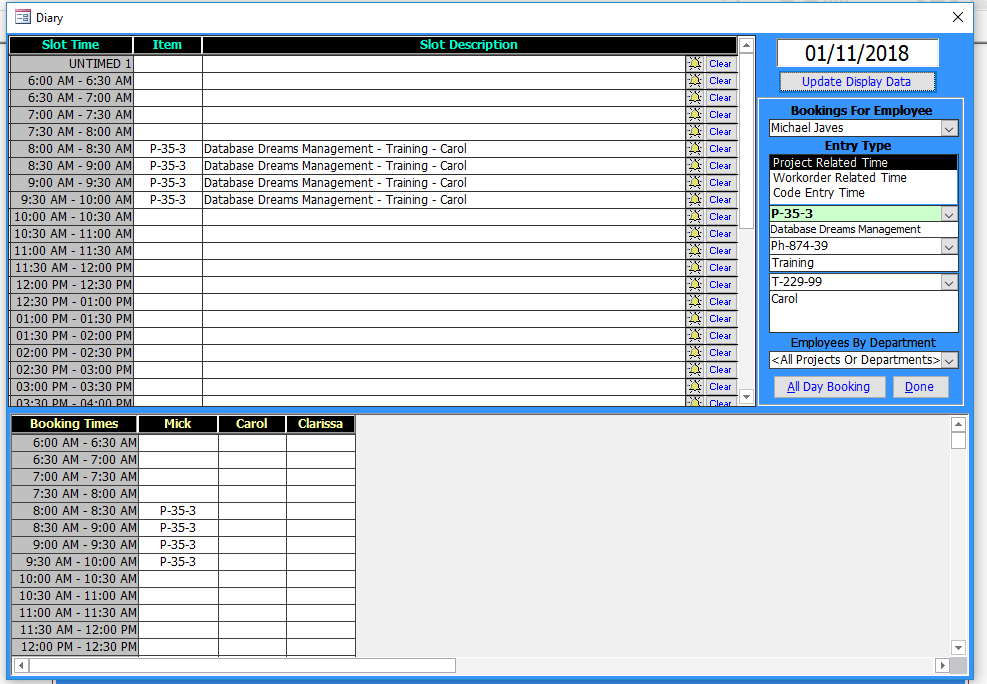987x684 pixels.
Task: Click scroll-down arrow of lower booking panel
Action: (958, 648)
